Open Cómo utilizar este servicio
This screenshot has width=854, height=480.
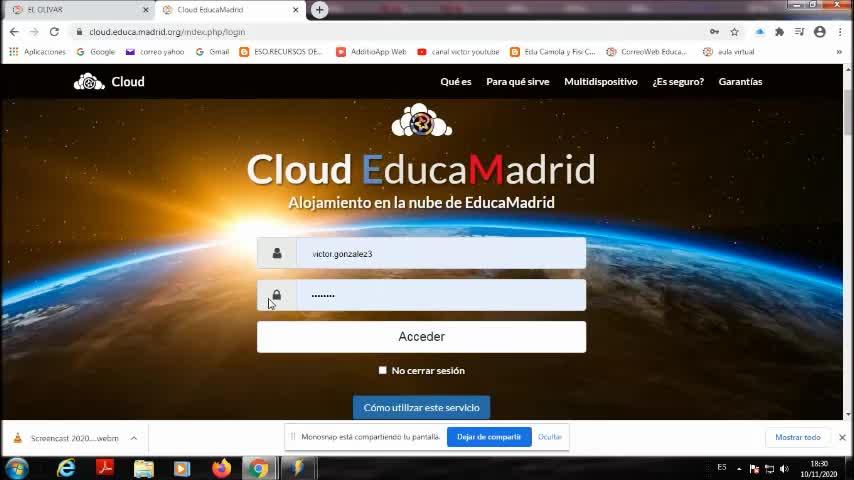point(422,408)
